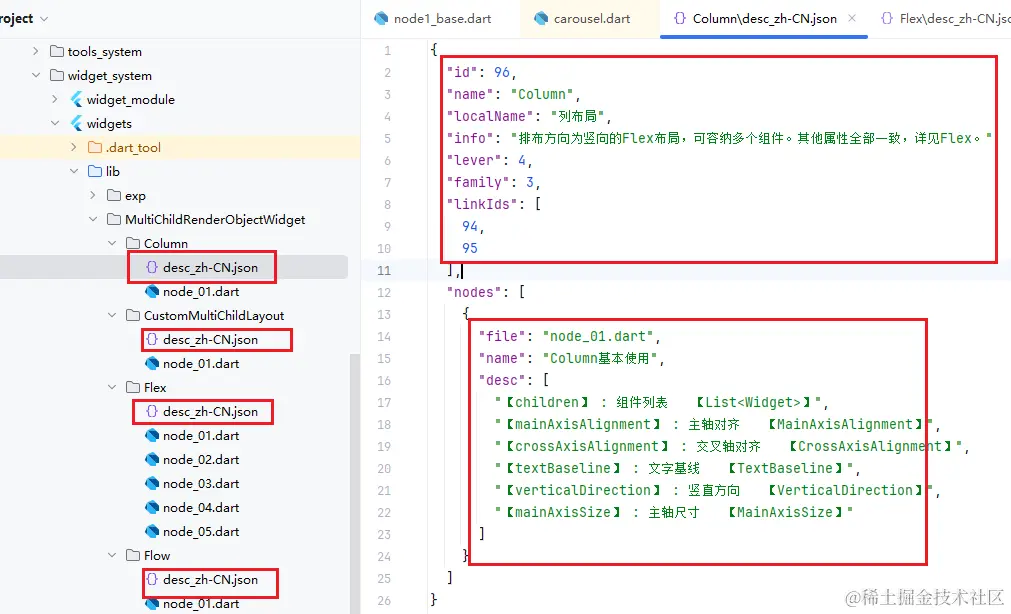This screenshot has width=1011, height=614.
Task: Click the Dart icon of node_02.dart
Action: click(x=152, y=459)
